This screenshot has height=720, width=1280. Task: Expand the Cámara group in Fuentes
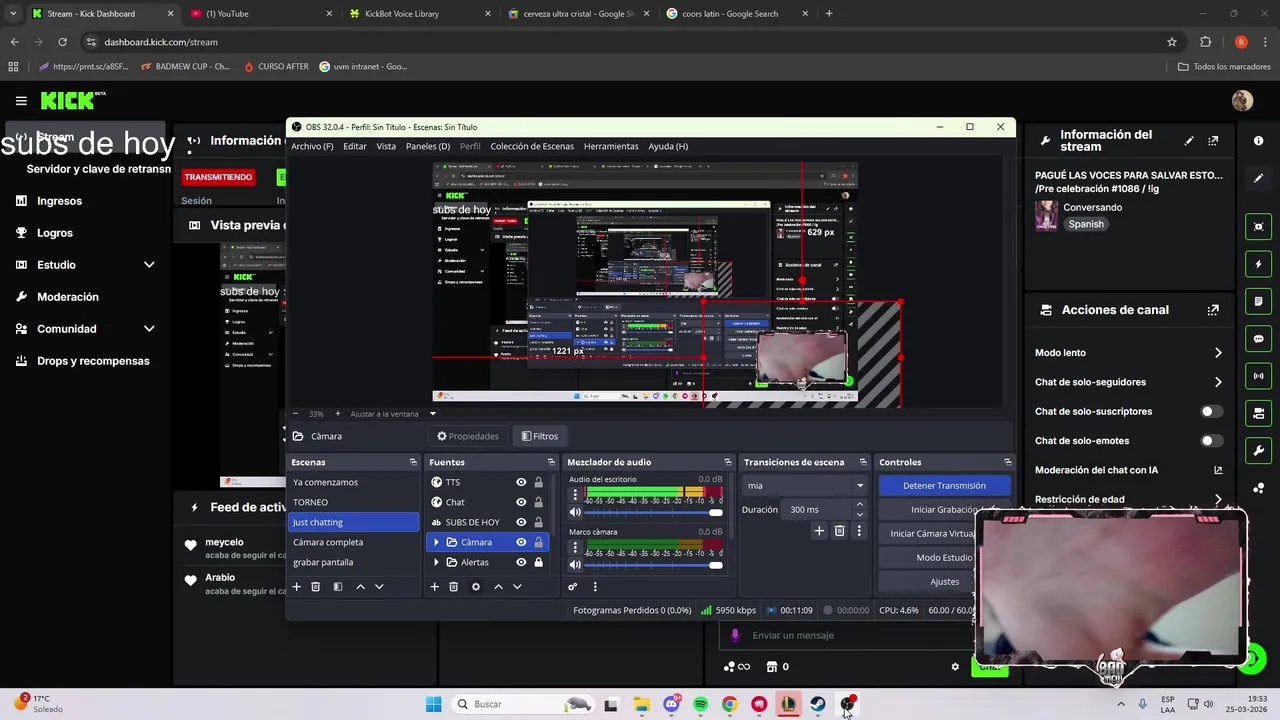pyautogui.click(x=436, y=542)
